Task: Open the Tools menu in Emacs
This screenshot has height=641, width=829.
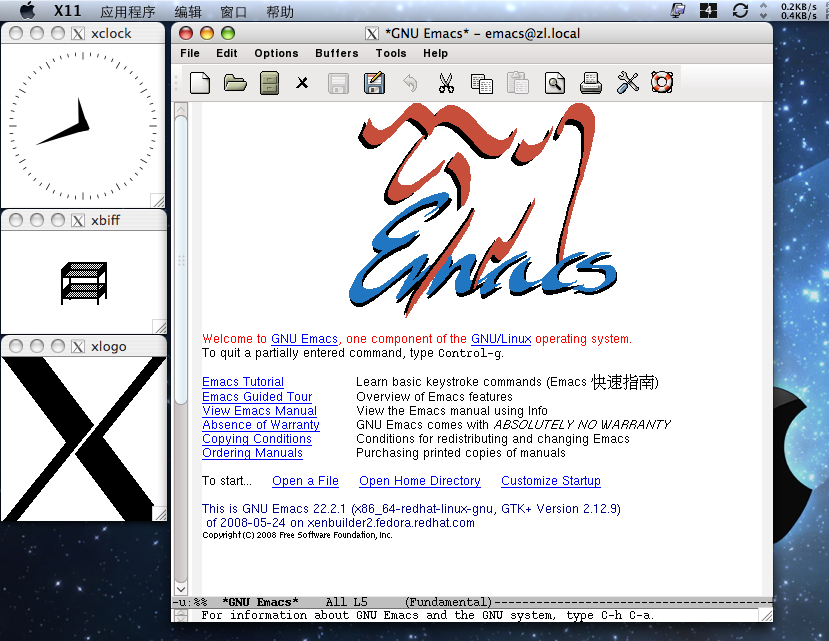Action: click(x=391, y=53)
